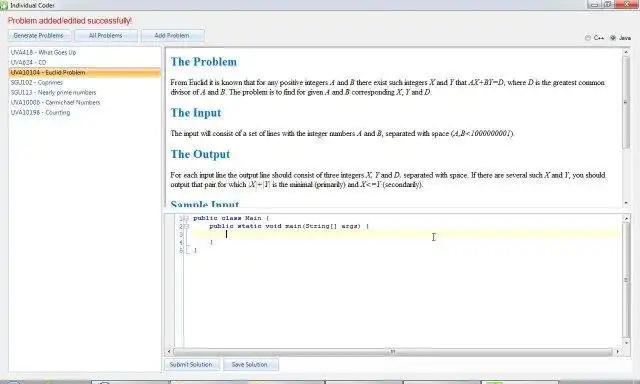Click the editor horizontal scrollbar thumb
Image resolution: width=640 pixels, height=384 pixels.
tap(393, 351)
